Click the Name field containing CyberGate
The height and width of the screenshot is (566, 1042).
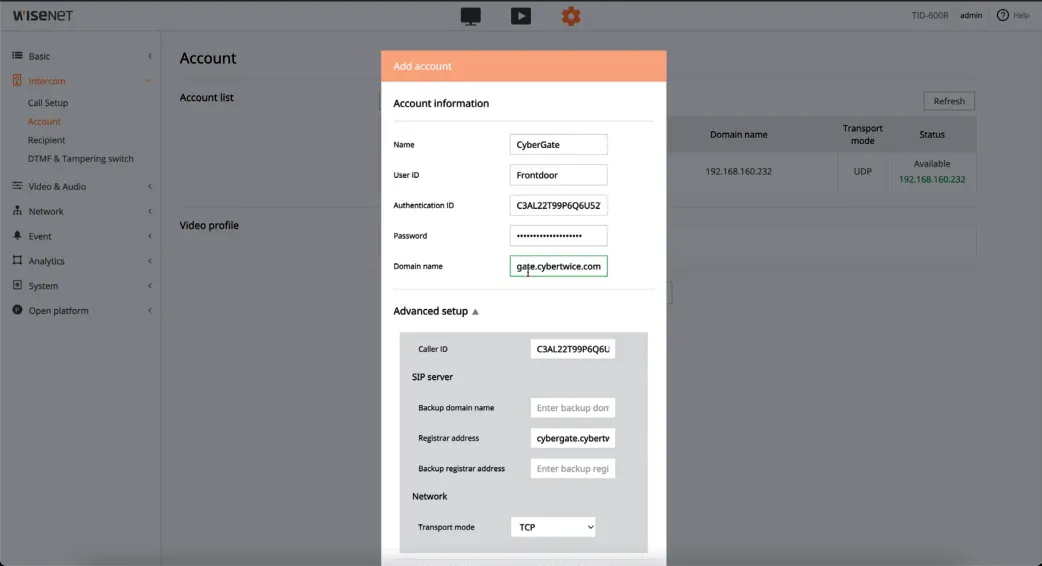tap(558, 144)
